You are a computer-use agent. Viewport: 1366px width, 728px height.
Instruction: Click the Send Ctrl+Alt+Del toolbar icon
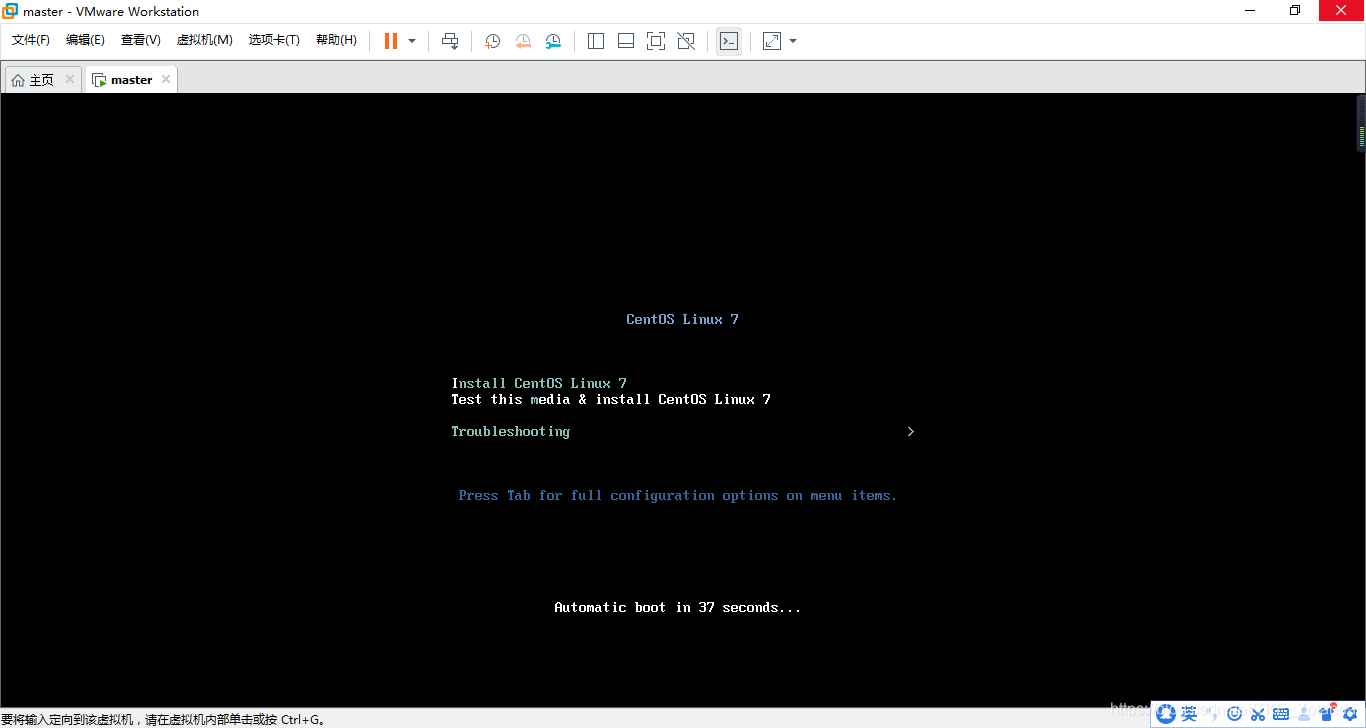pyautogui.click(x=450, y=41)
